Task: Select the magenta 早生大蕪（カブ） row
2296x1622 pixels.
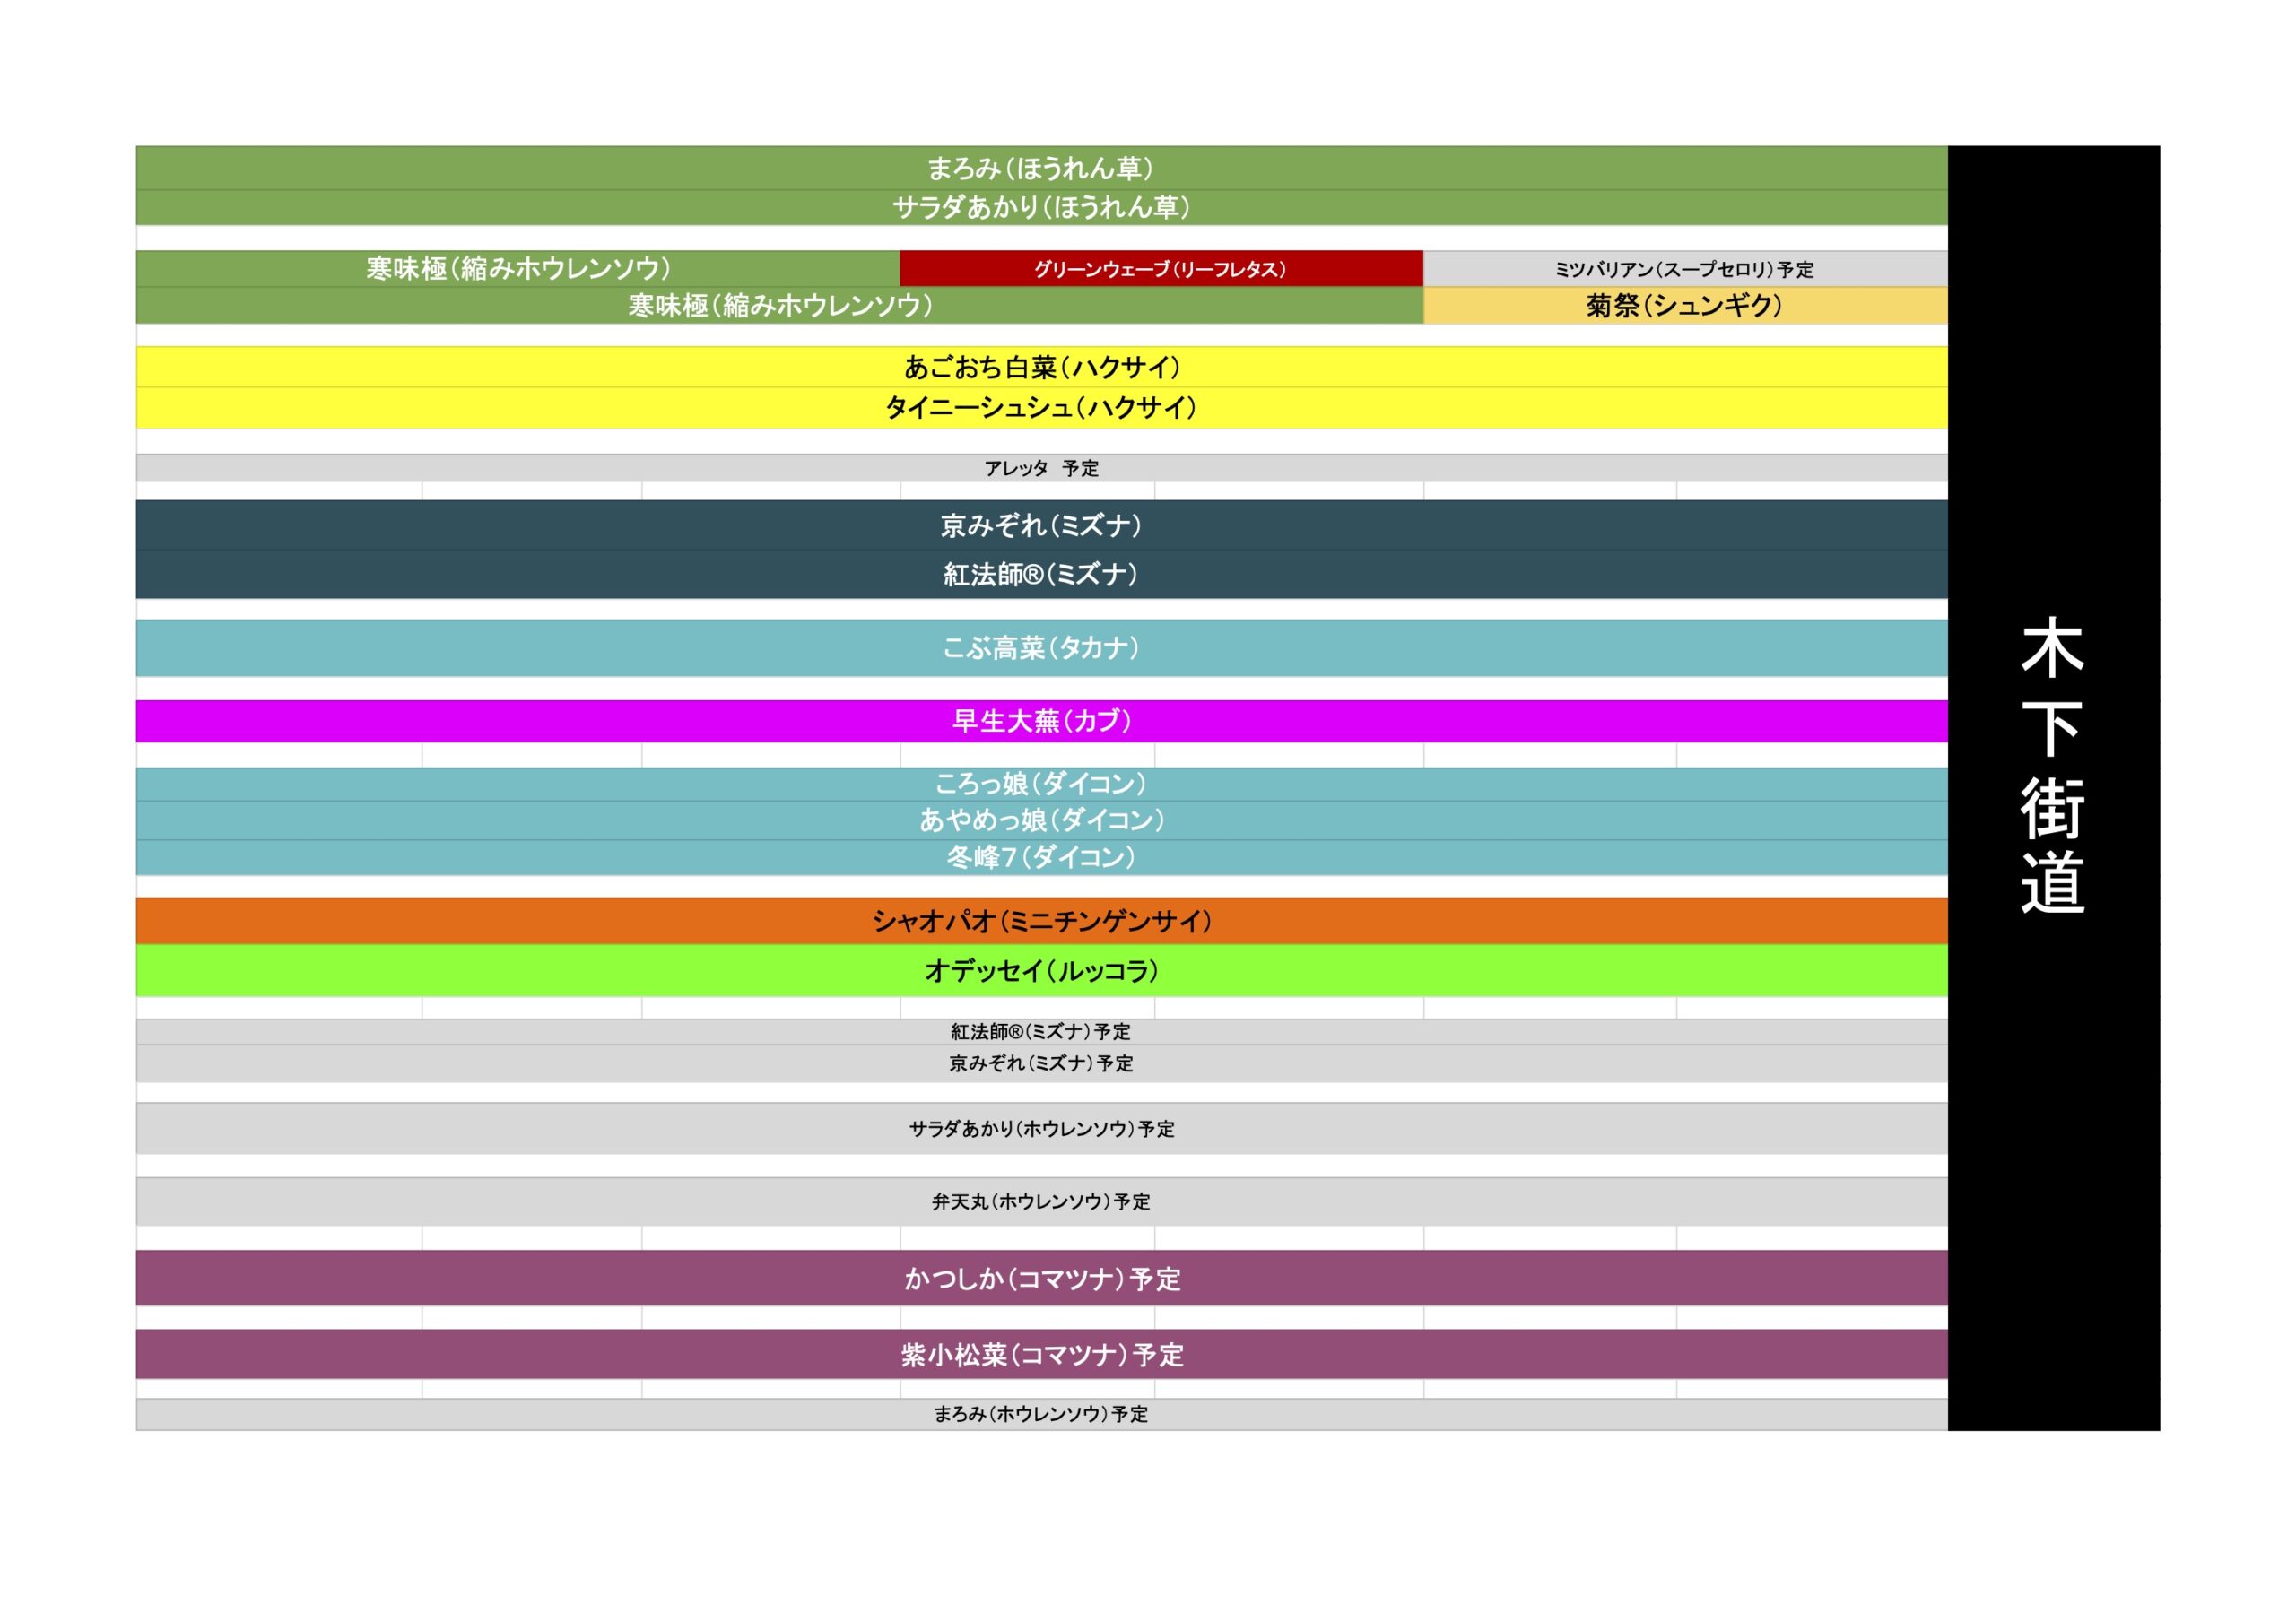Action: point(1041,721)
